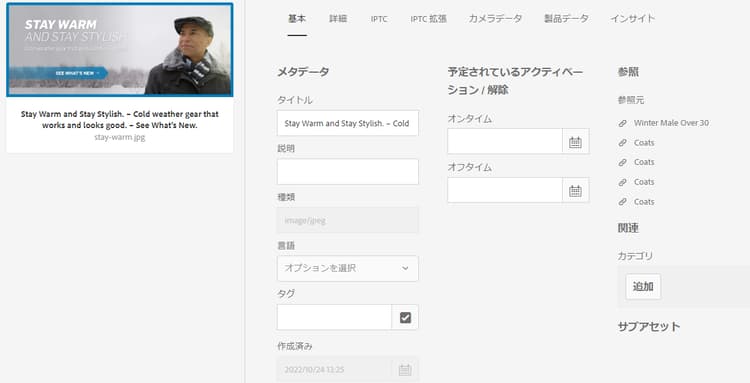This screenshot has width=750, height=383.
Task: Expand the 言語 オプションを選択 dropdown
Action: (x=348, y=268)
